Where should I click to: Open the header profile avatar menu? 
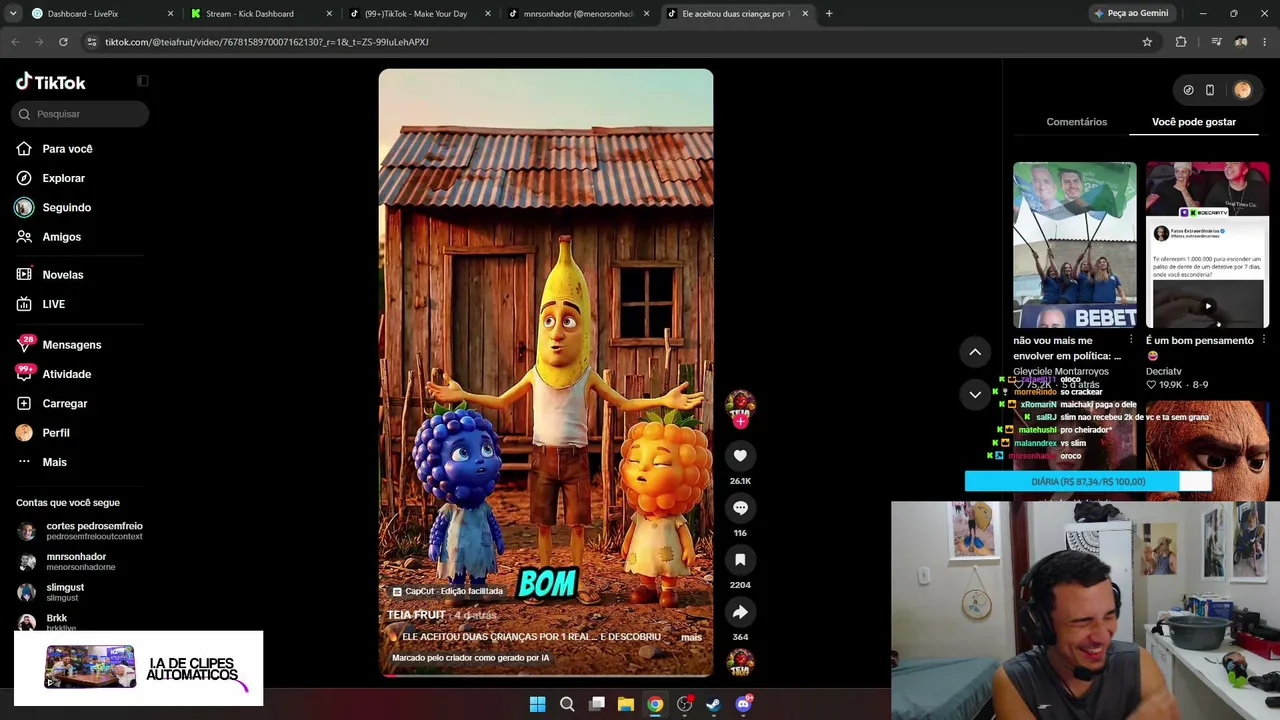pyautogui.click(x=1242, y=90)
